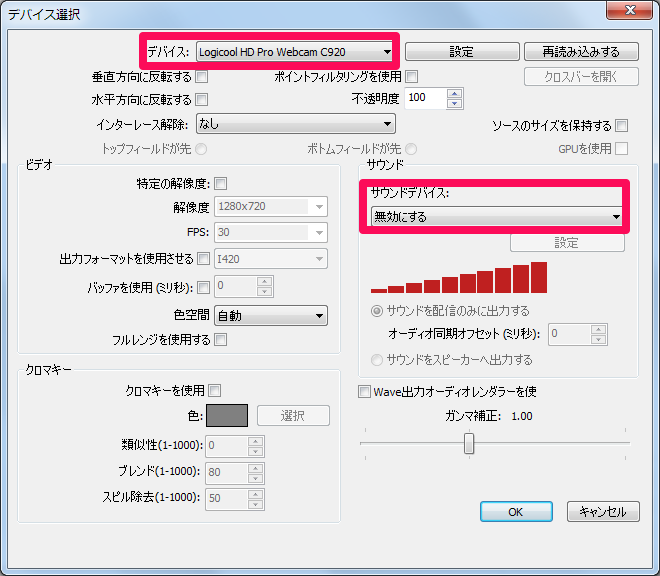This screenshot has height=576, width=660.
Task: Open the output format dropdown showing I420
Action: click(271, 259)
